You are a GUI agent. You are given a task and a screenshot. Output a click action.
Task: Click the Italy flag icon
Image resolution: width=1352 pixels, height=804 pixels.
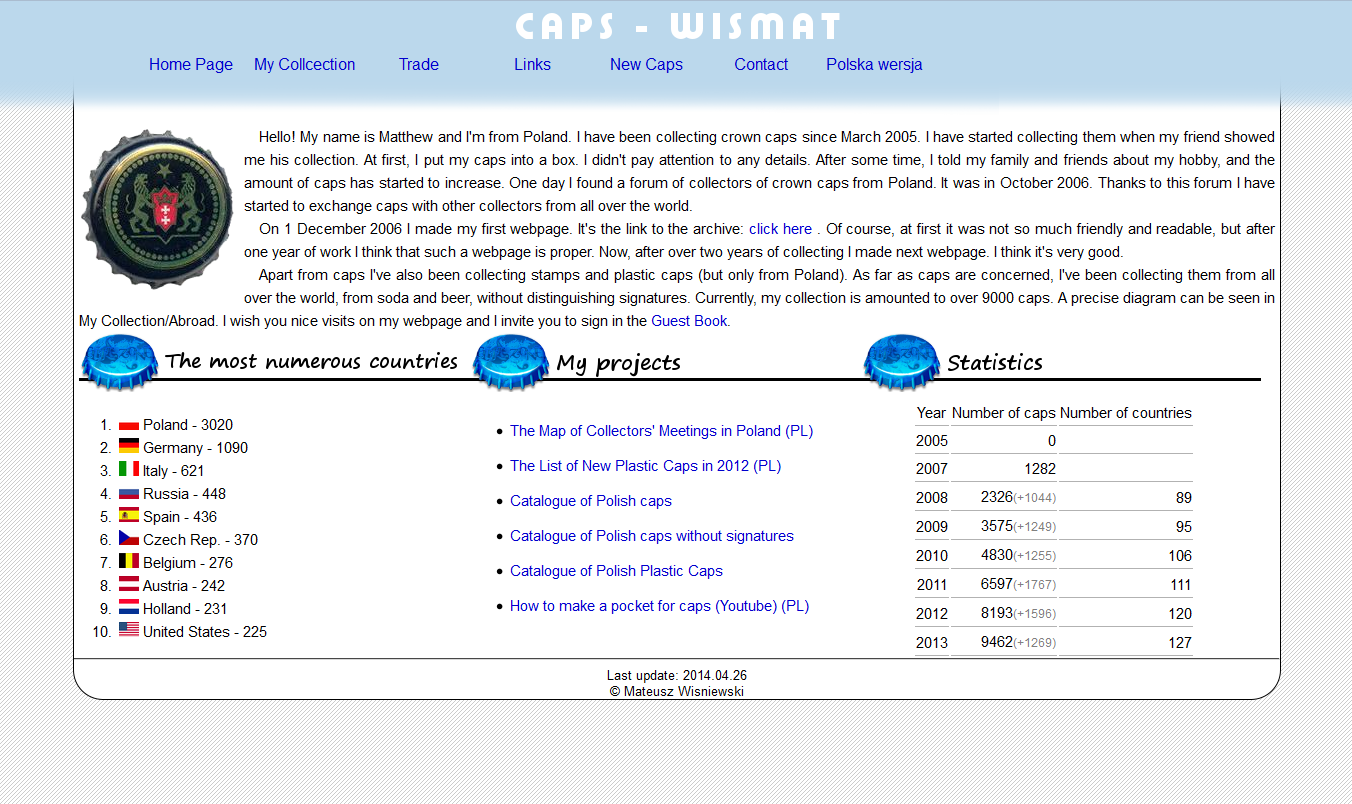tap(129, 469)
